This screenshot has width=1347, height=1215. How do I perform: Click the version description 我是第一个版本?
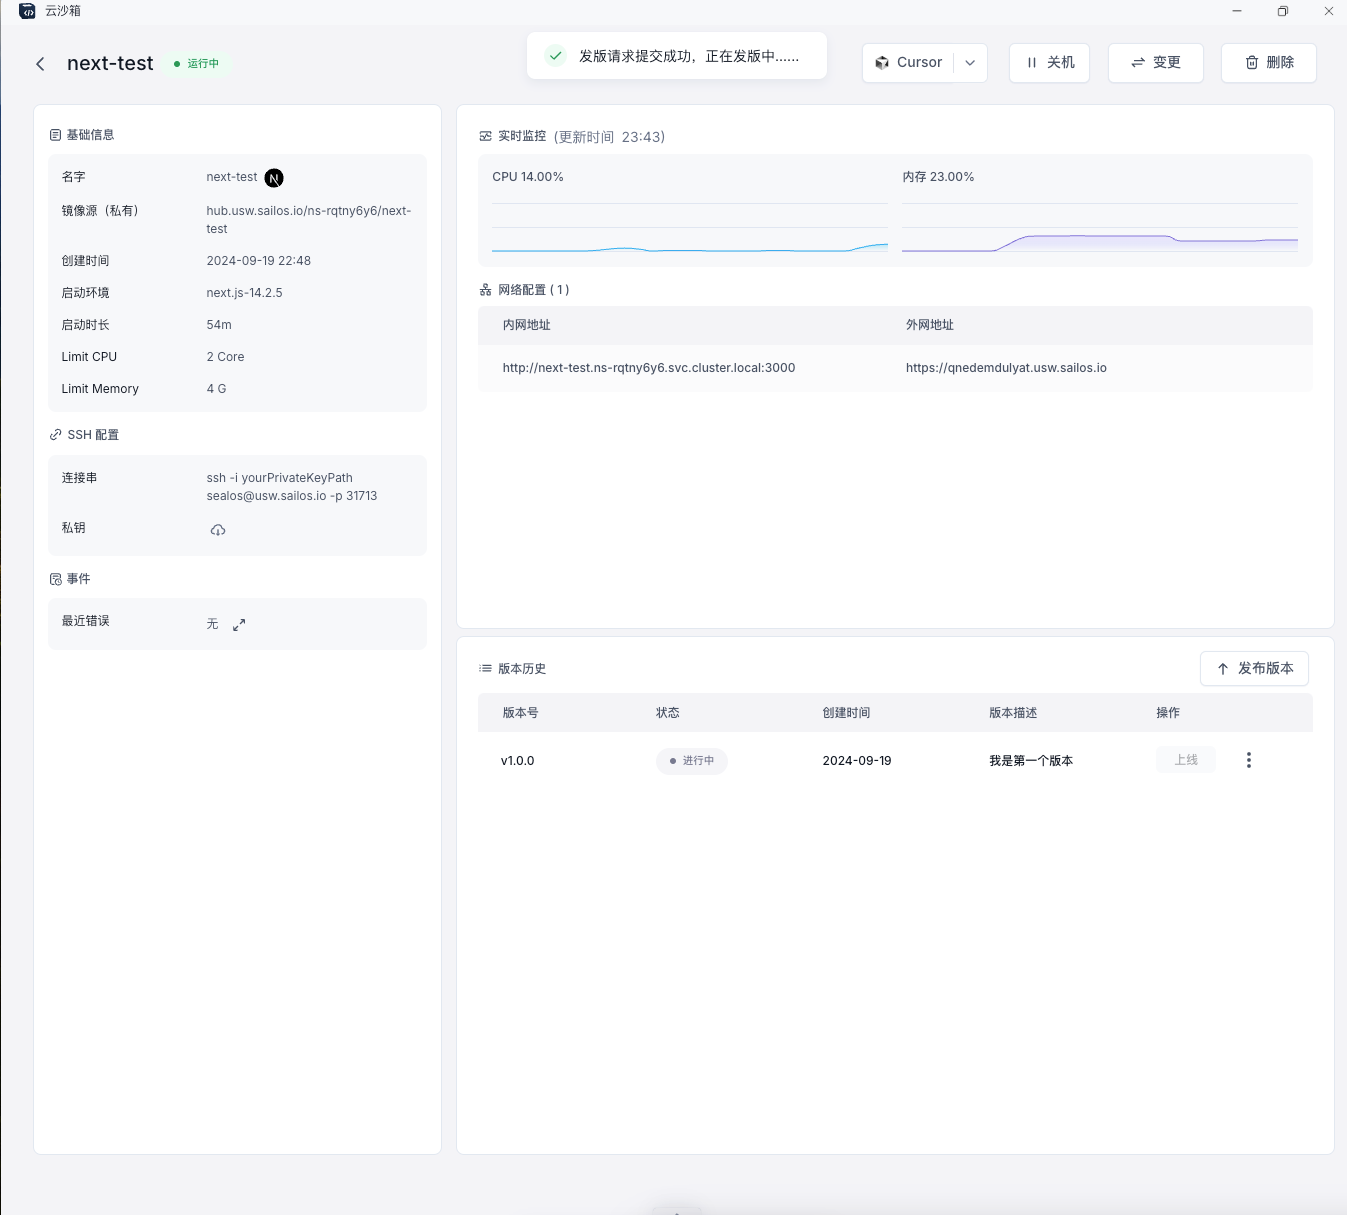pyautogui.click(x=1031, y=761)
